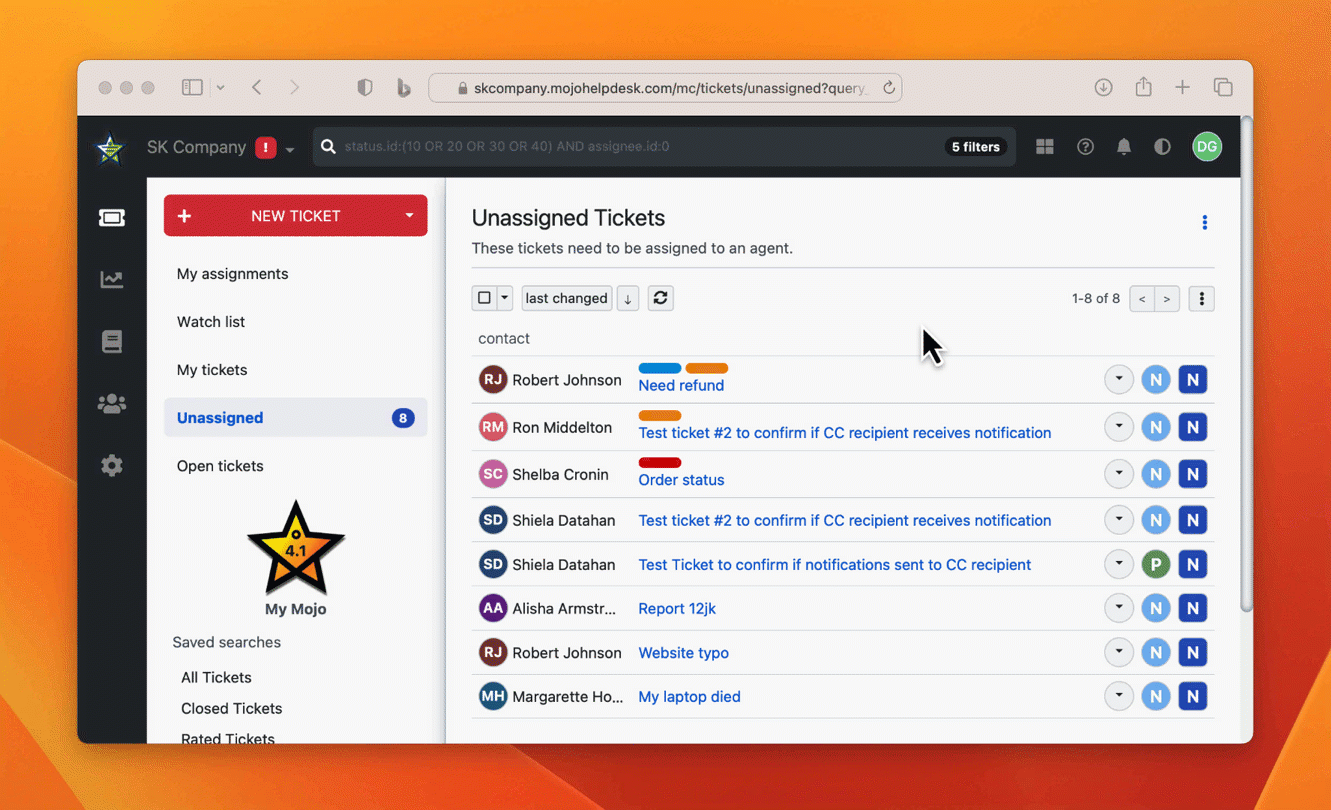Image resolution: width=1331 pixels, height=810 pixels.
Task: Go to the next page of tickets
Action: [x=1167, y=299]
